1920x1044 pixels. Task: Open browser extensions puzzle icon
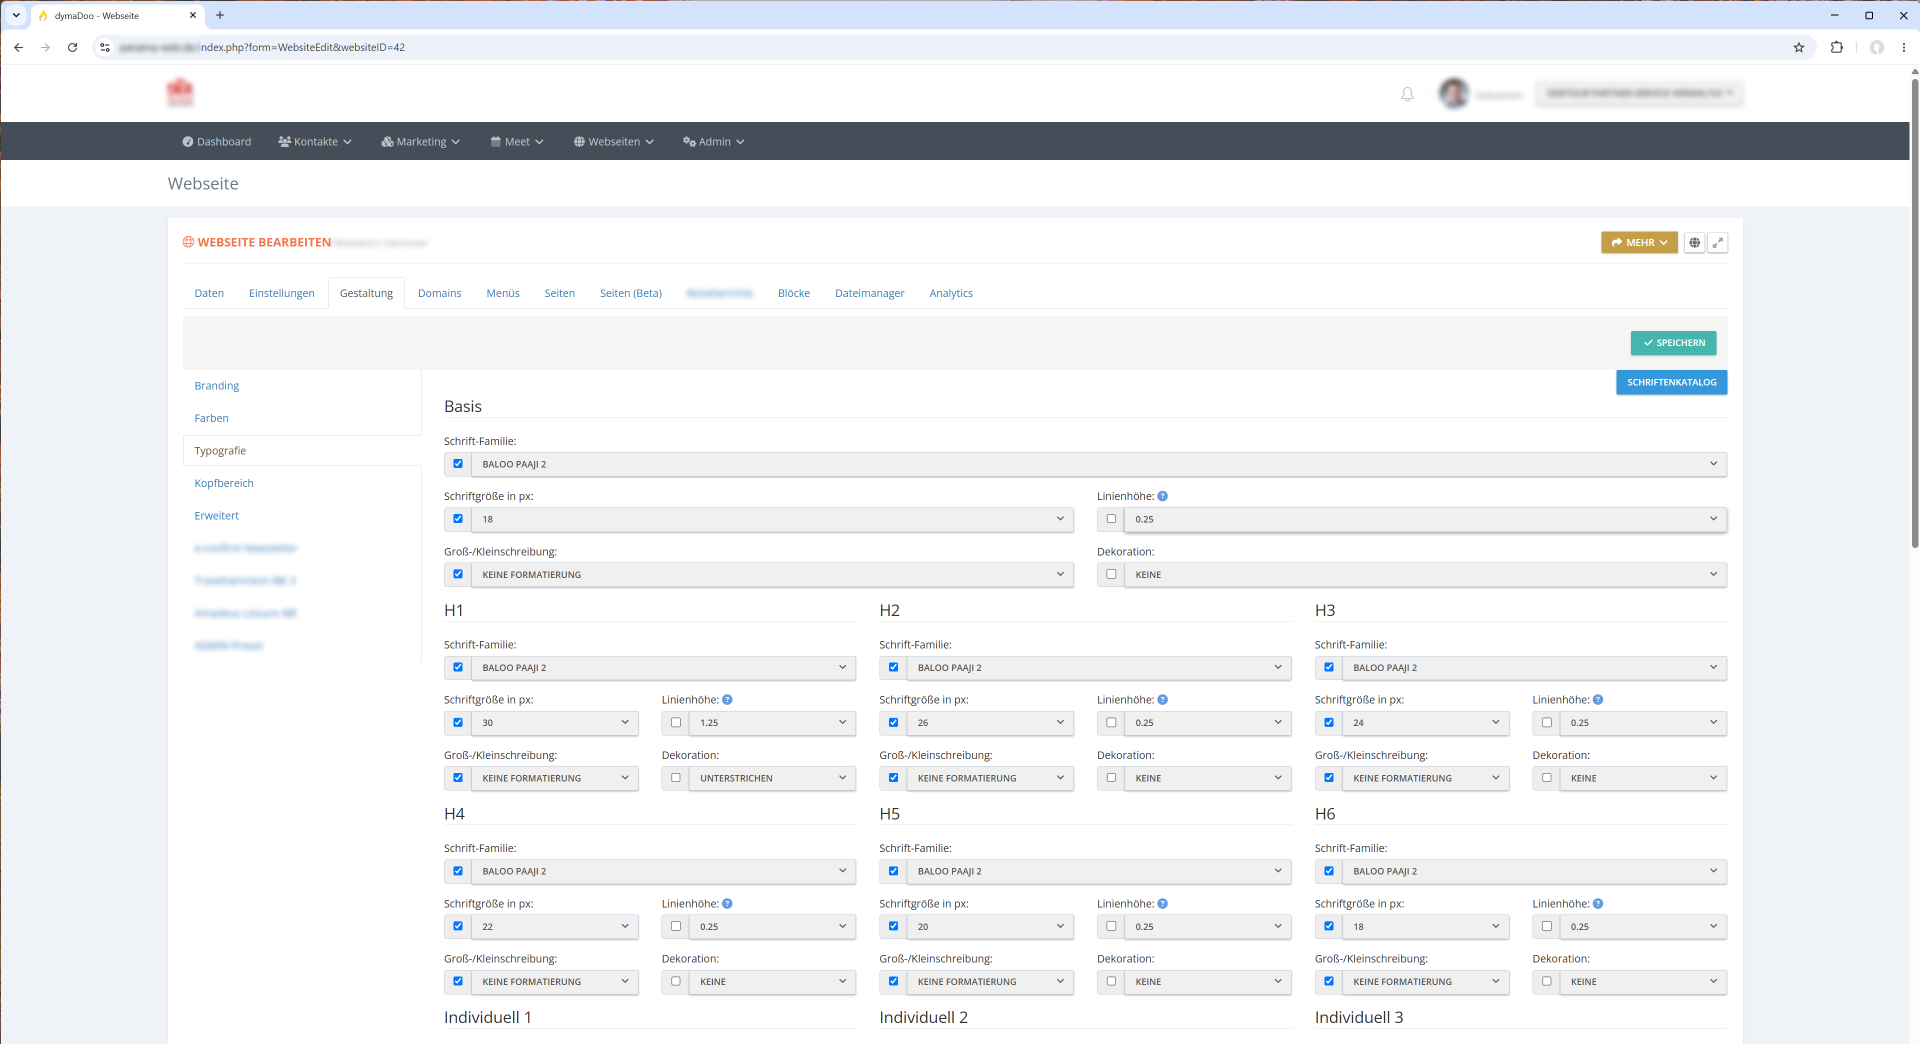tap(1837, 47)
